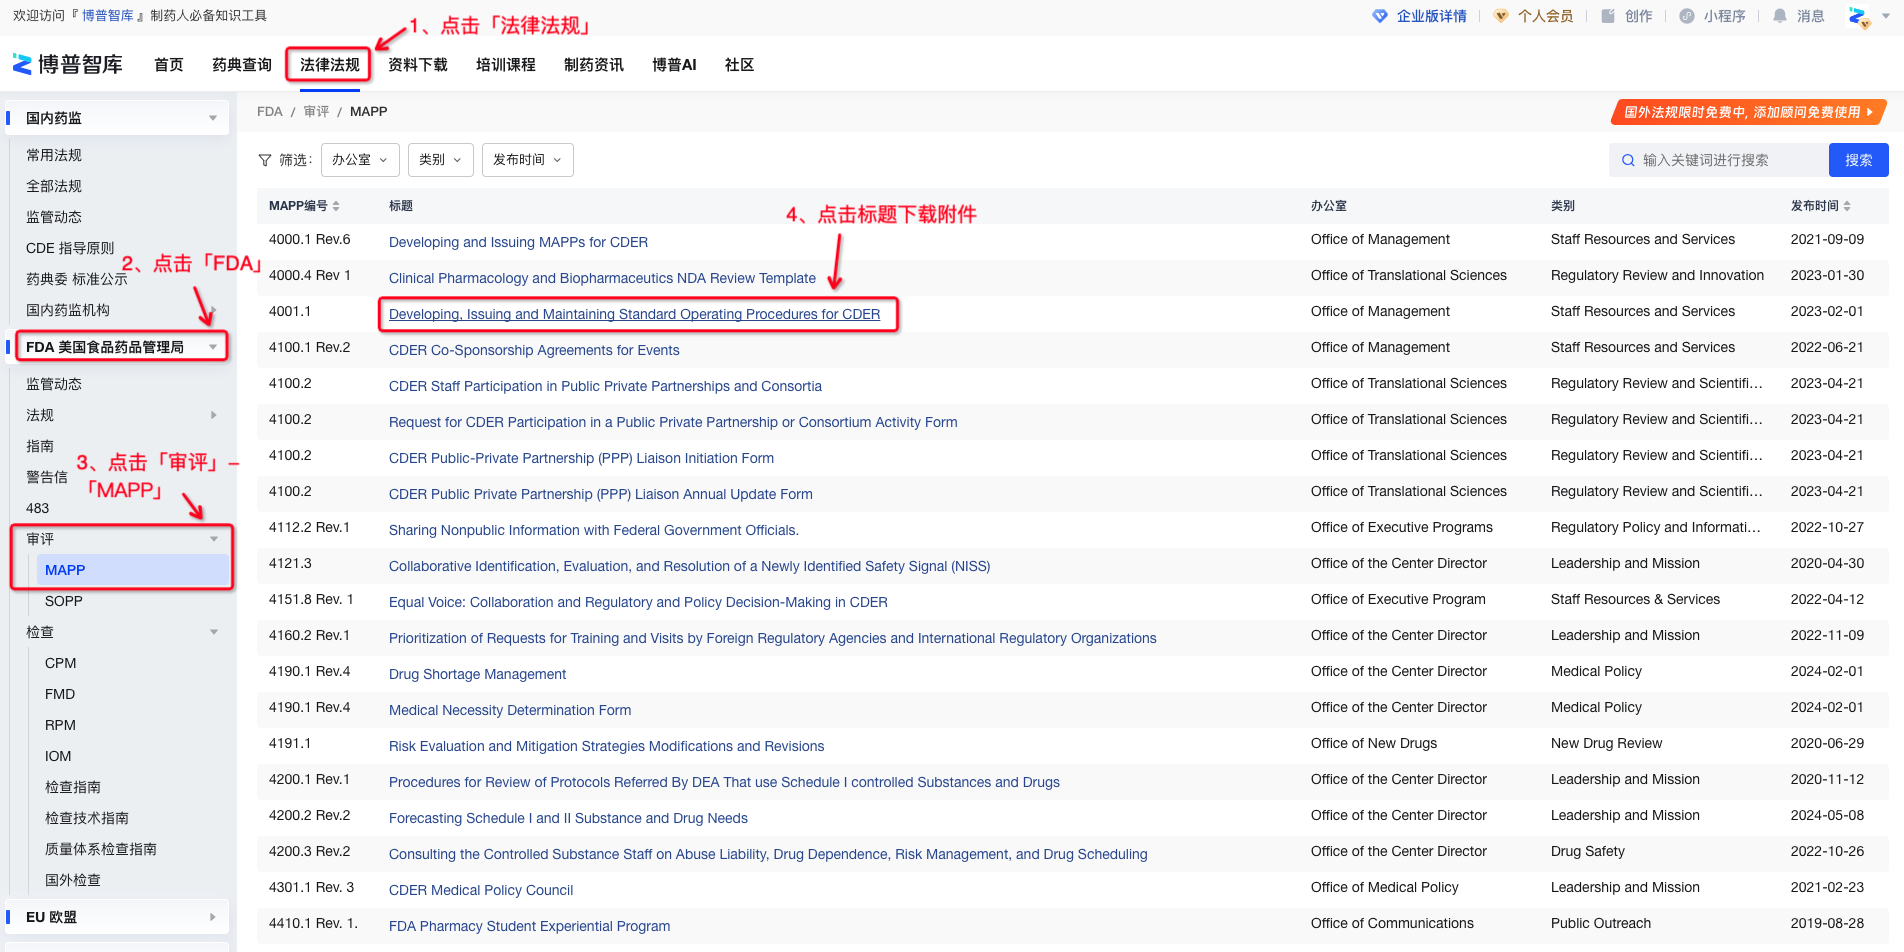The height and width of the screenshot is (952, 1904).
Task: Click the search magnifier icon
Action: tap(1628, 160)
